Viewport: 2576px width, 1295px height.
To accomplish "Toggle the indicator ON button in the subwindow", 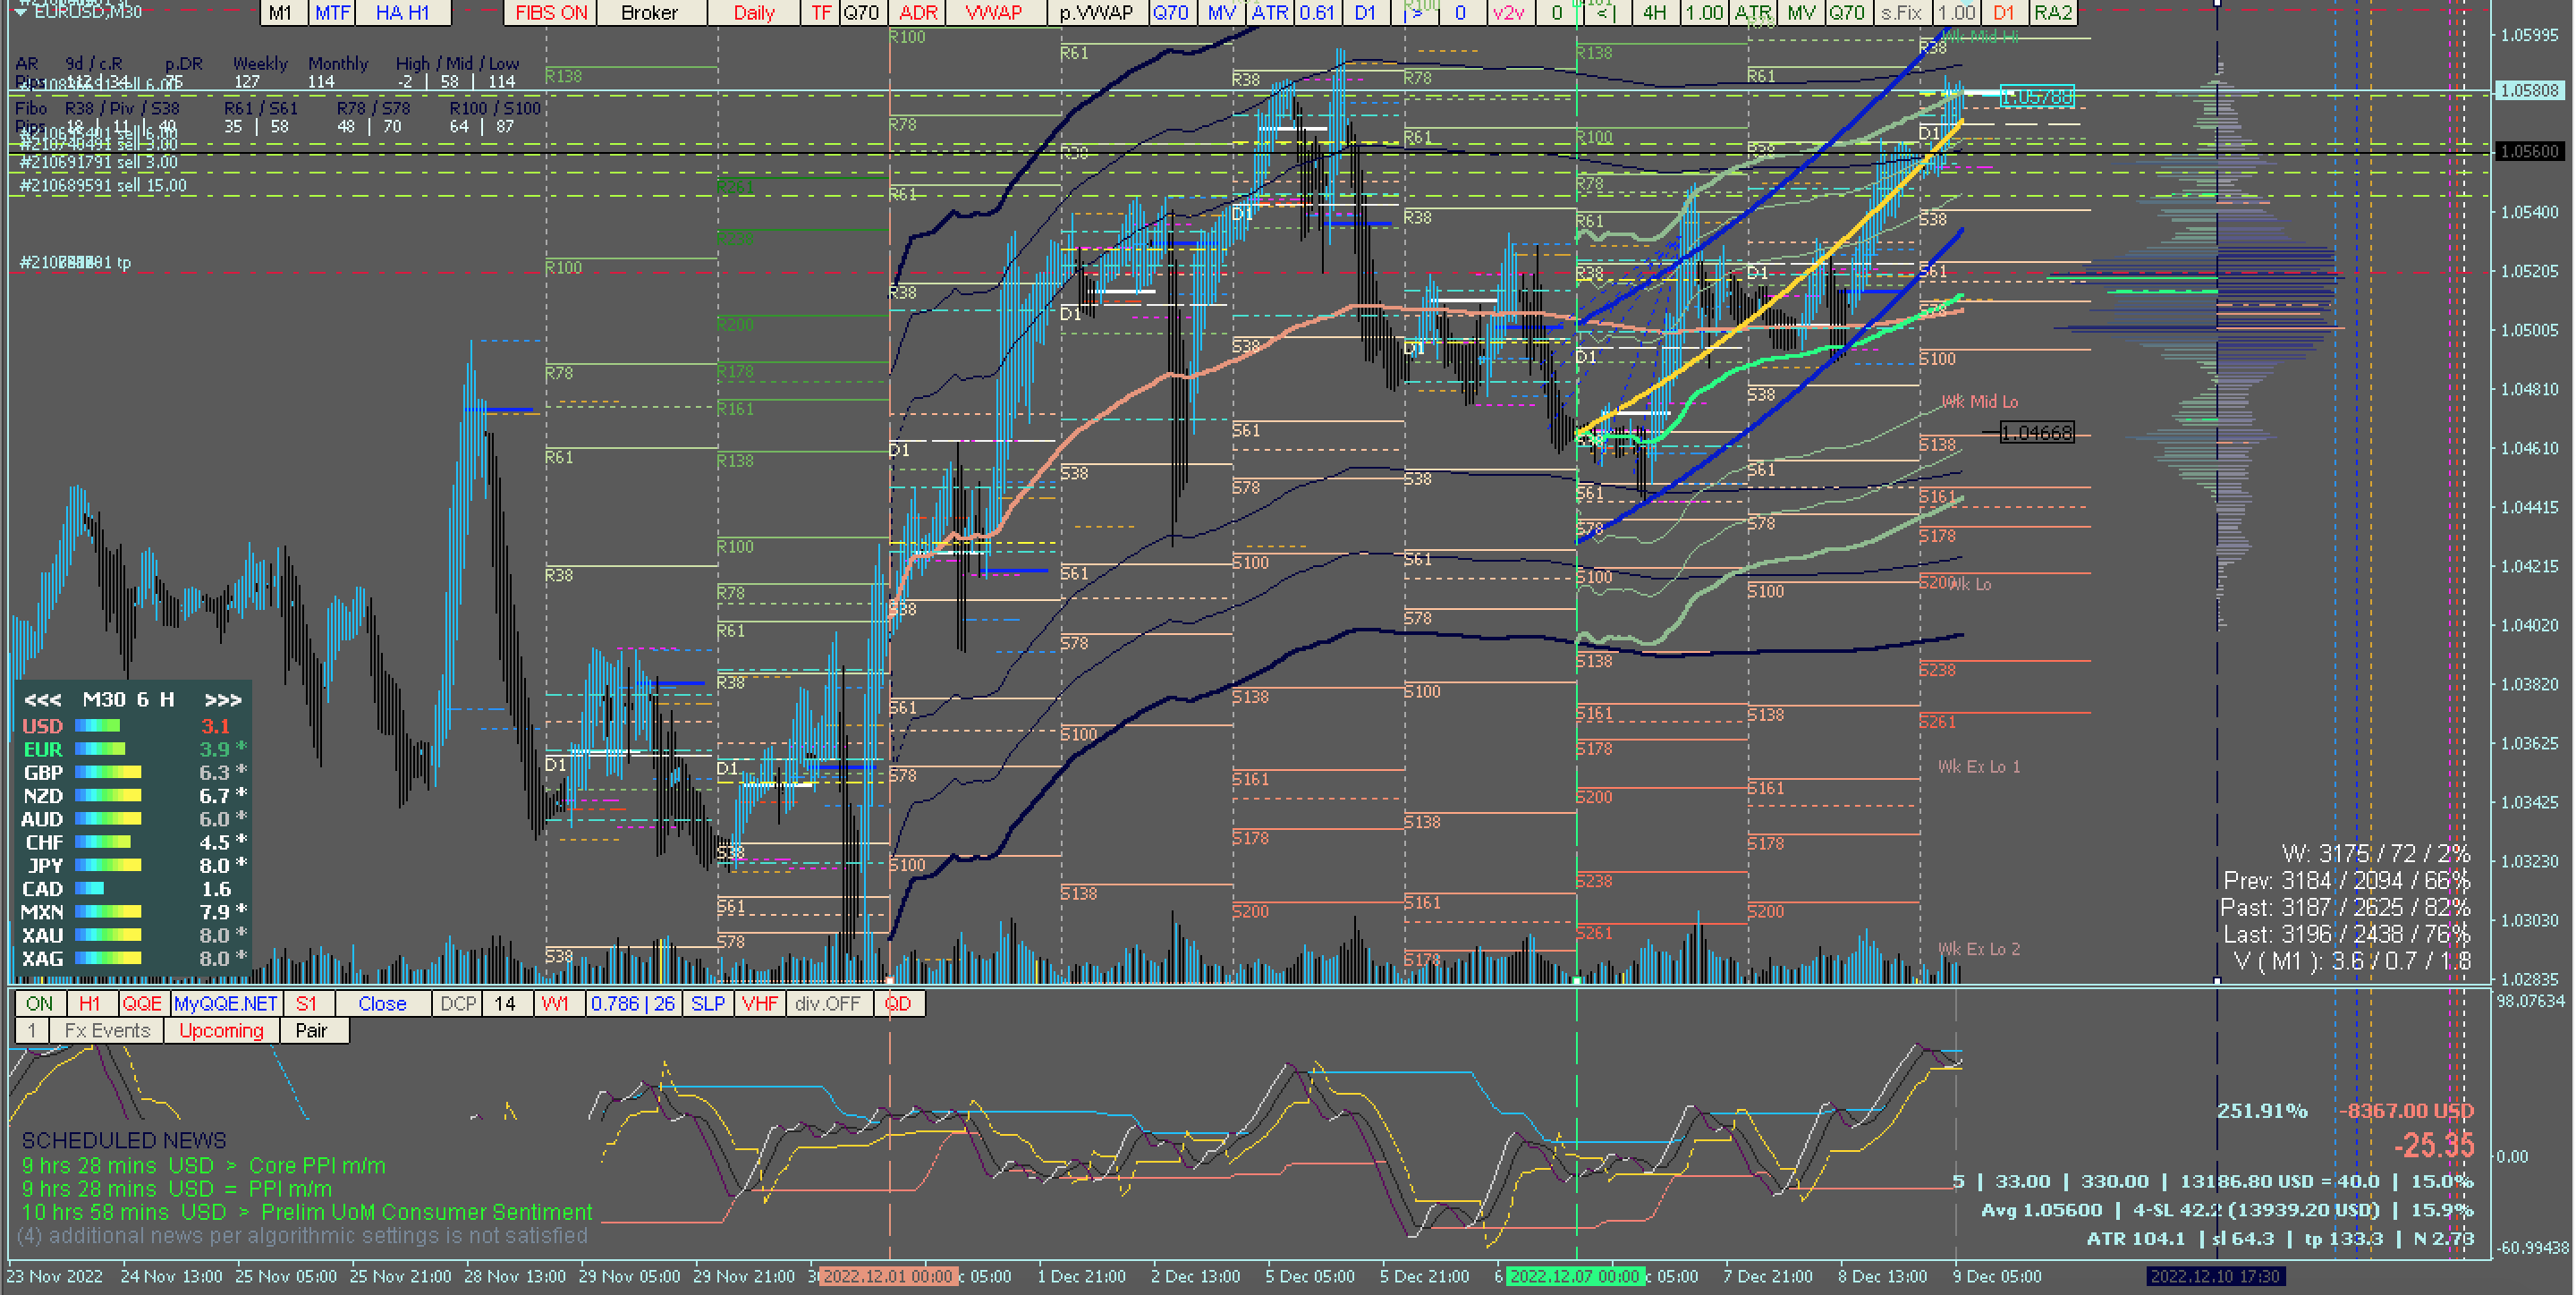I will click(40, 1003).
